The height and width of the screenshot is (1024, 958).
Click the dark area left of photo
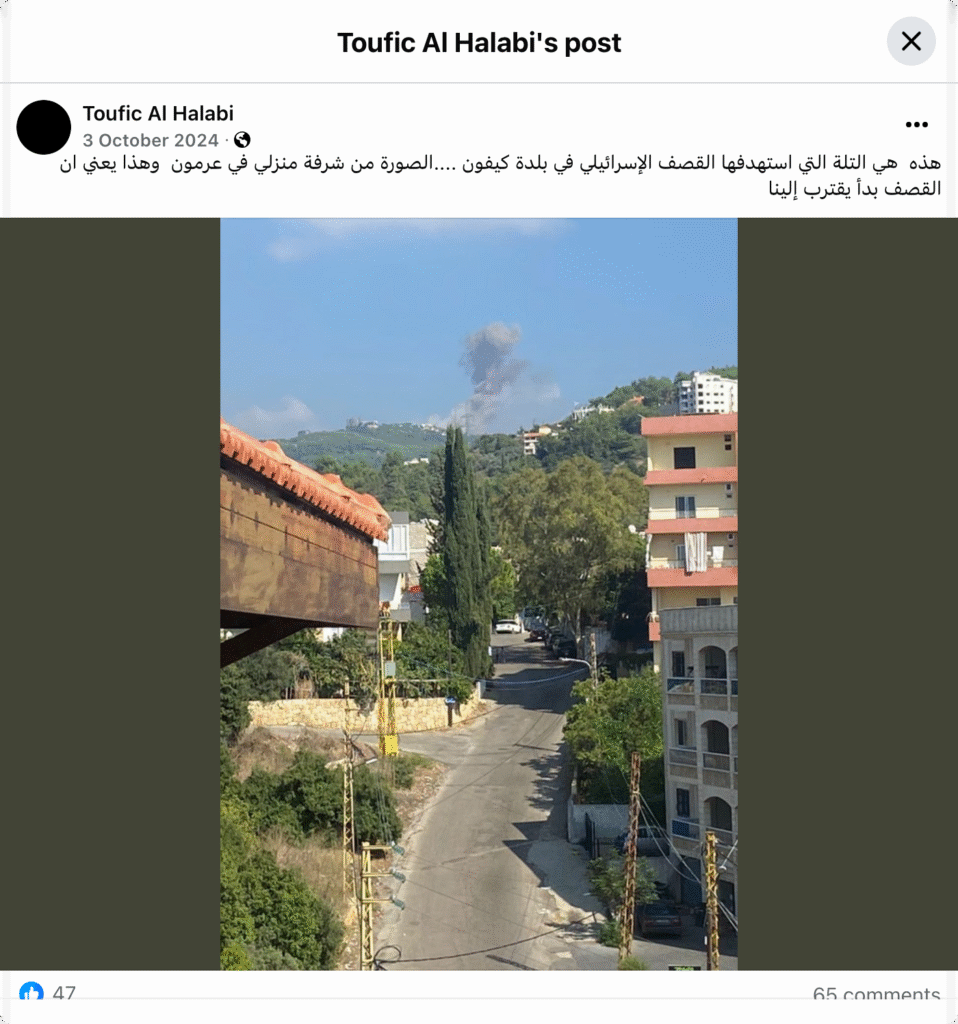(x=110, y=594)
